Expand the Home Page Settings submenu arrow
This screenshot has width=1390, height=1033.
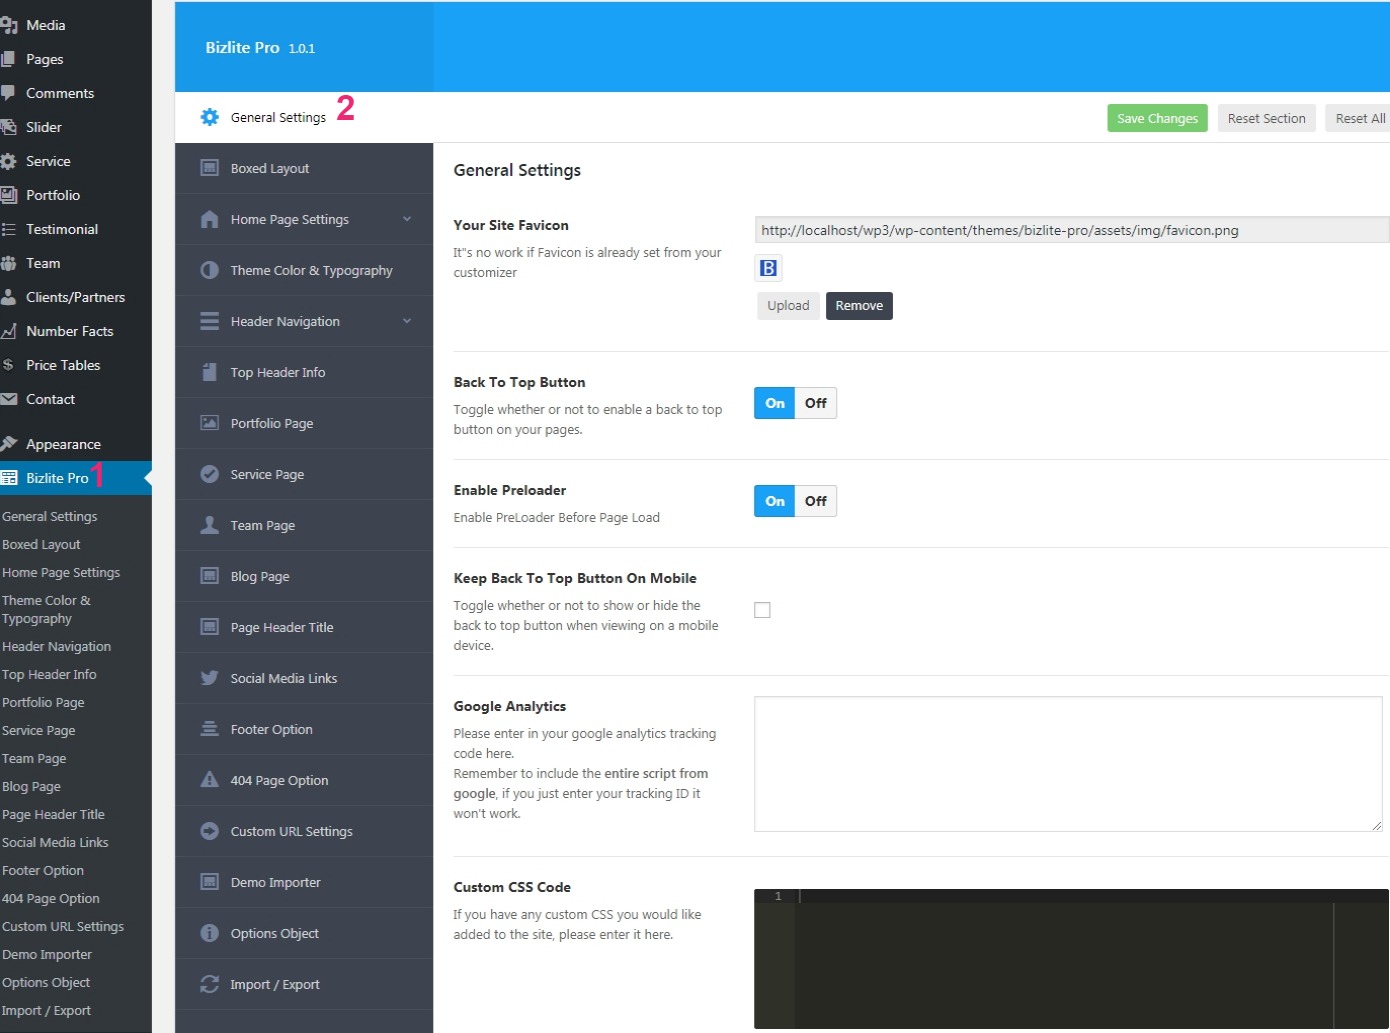point(407,219)
